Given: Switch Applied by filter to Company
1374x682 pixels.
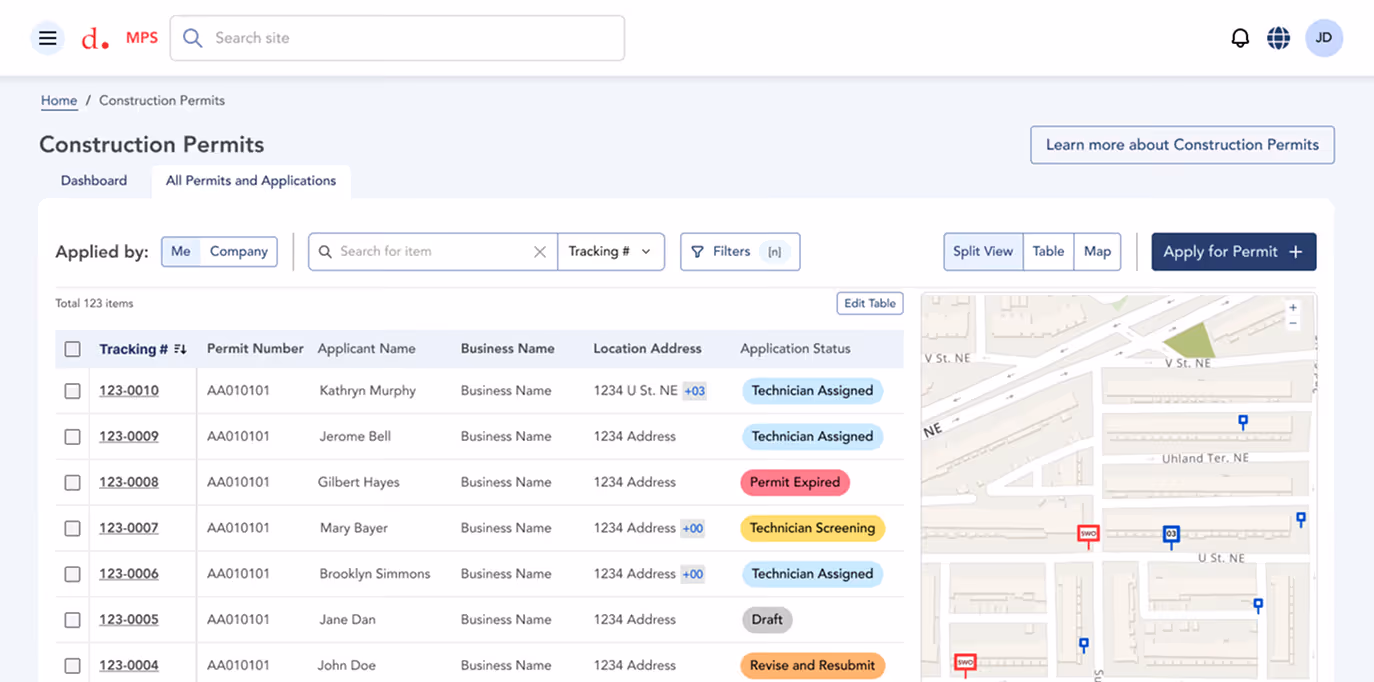Looking at the screenshot, I should (240, 251).
